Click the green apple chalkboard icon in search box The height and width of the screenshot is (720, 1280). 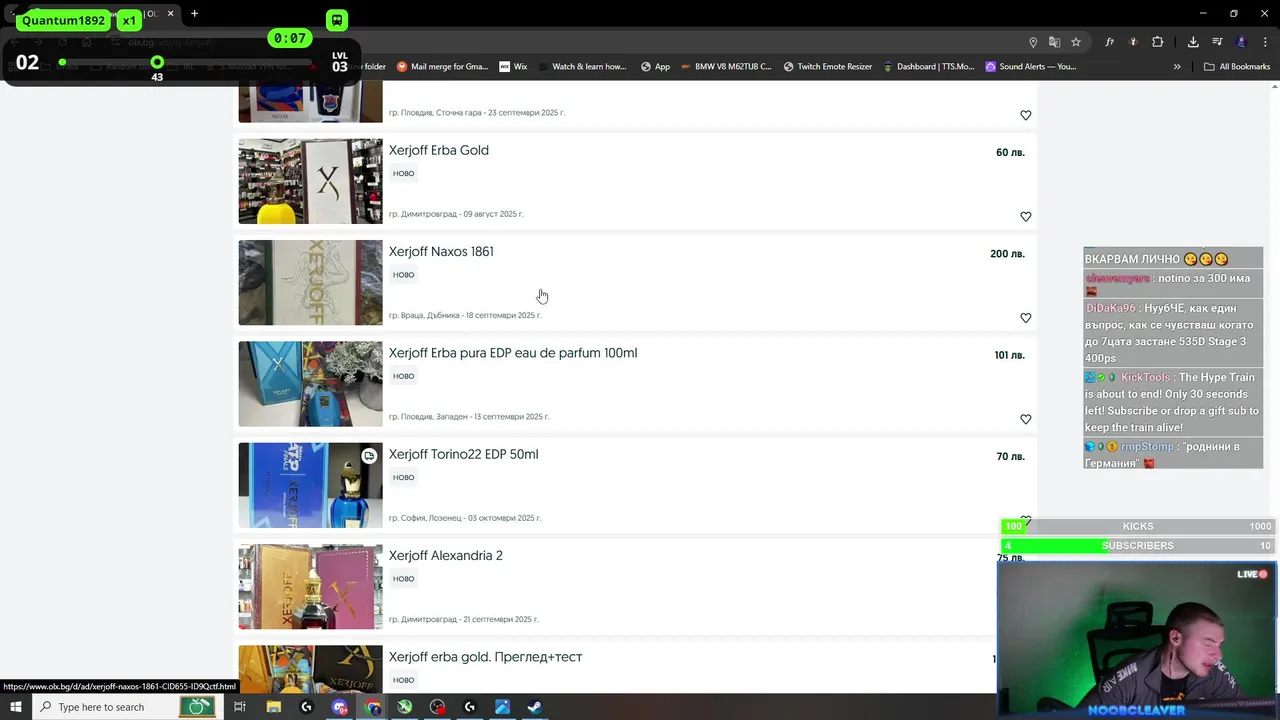click(197, 707)
